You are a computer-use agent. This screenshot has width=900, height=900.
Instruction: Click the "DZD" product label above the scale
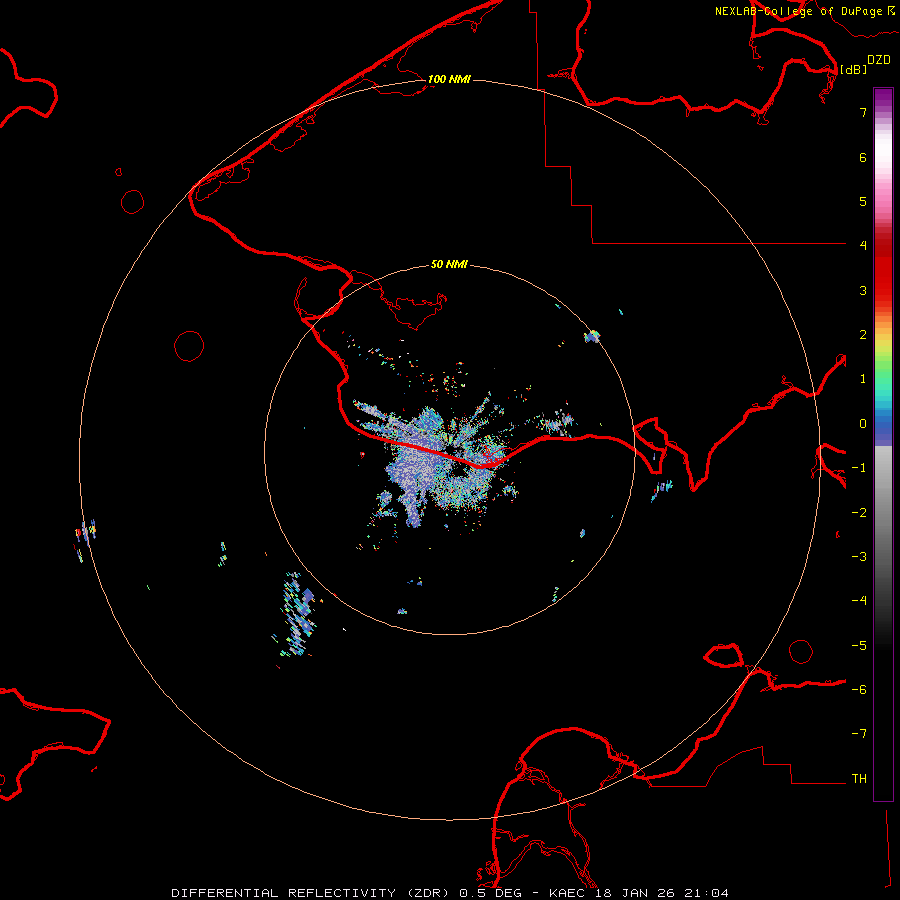879,60
